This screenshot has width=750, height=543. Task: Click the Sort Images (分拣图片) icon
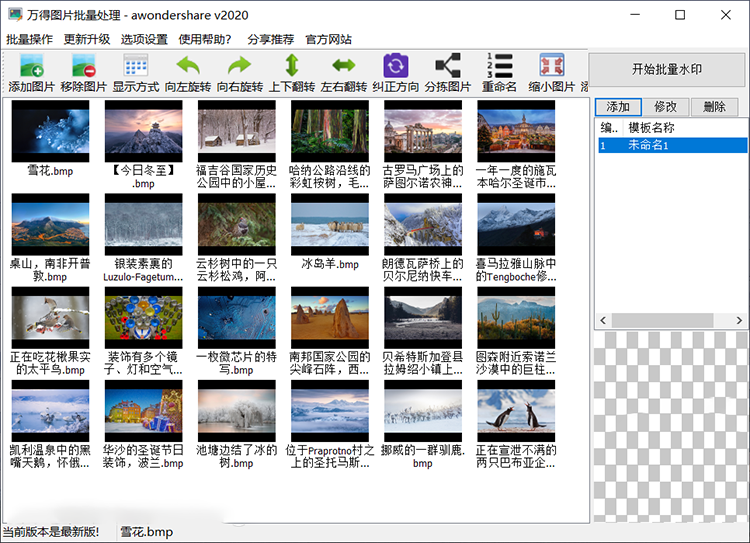pyautogui.click(x=448, y=72)
